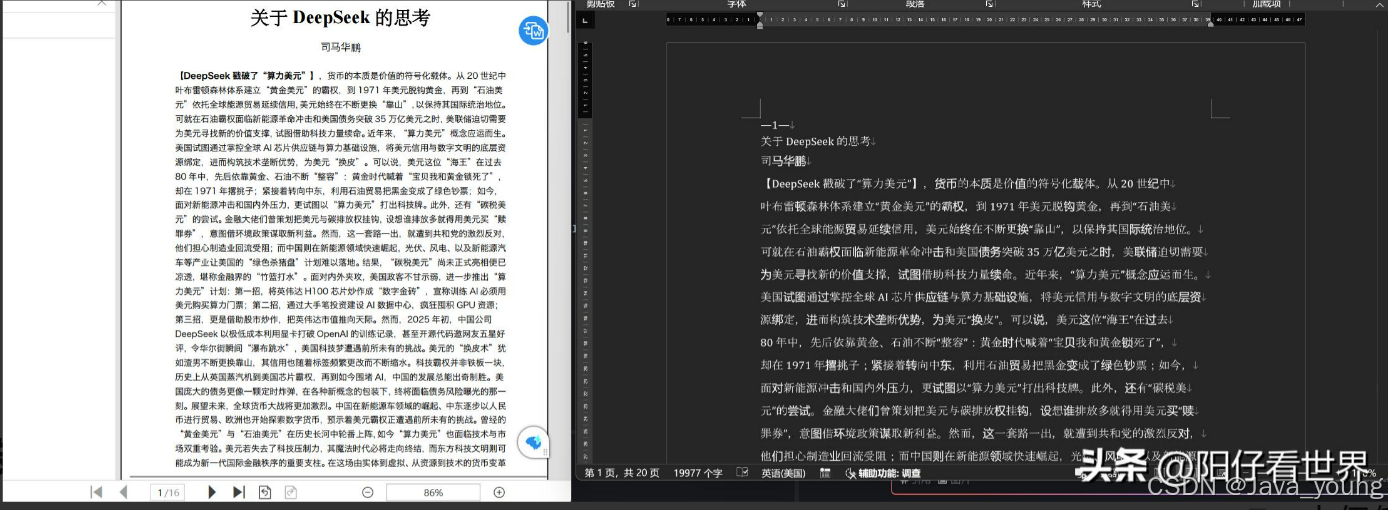Open the Word font group dialog launcher

[x=841, y=4]
